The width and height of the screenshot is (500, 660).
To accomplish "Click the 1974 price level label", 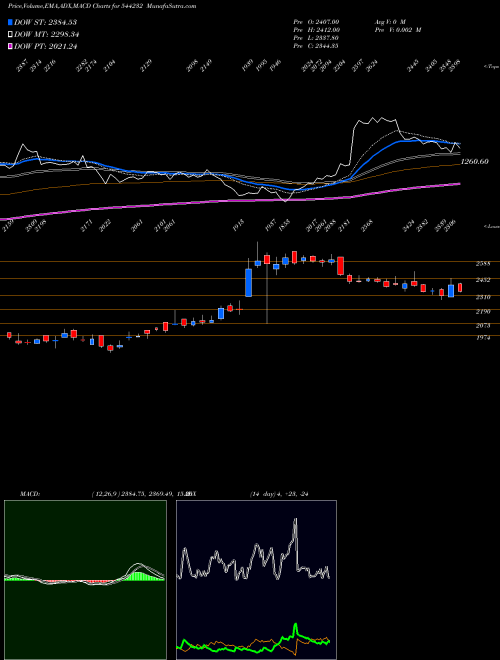I will [483, 338].
